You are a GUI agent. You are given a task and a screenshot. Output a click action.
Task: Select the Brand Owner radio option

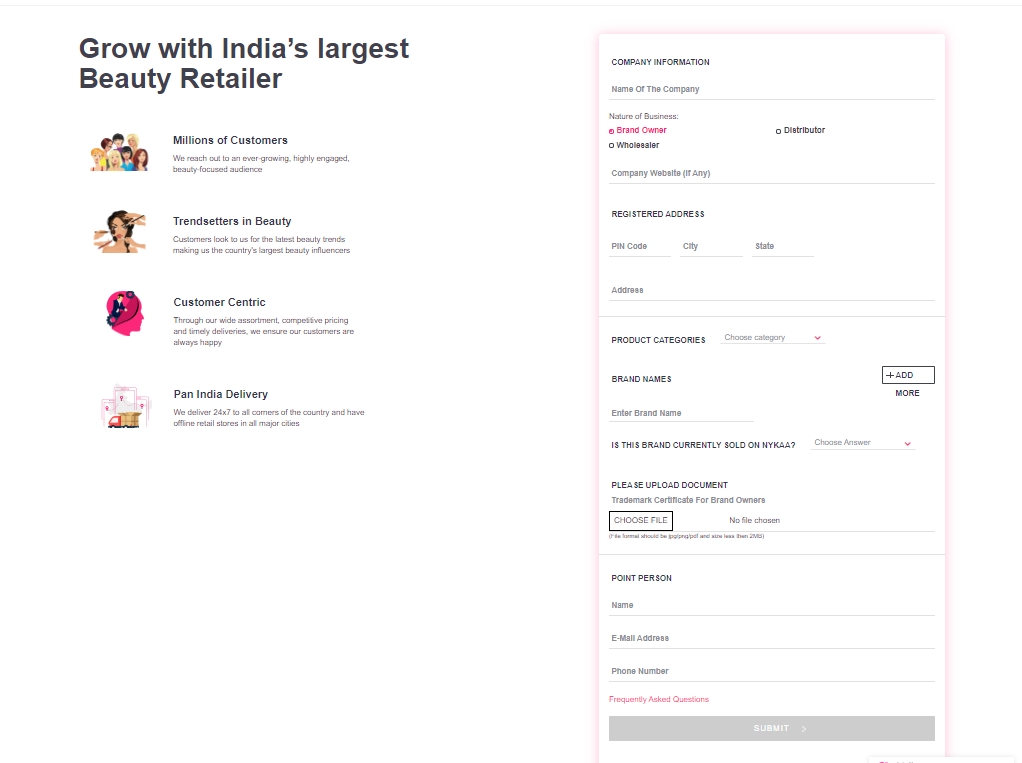[612, 131]
